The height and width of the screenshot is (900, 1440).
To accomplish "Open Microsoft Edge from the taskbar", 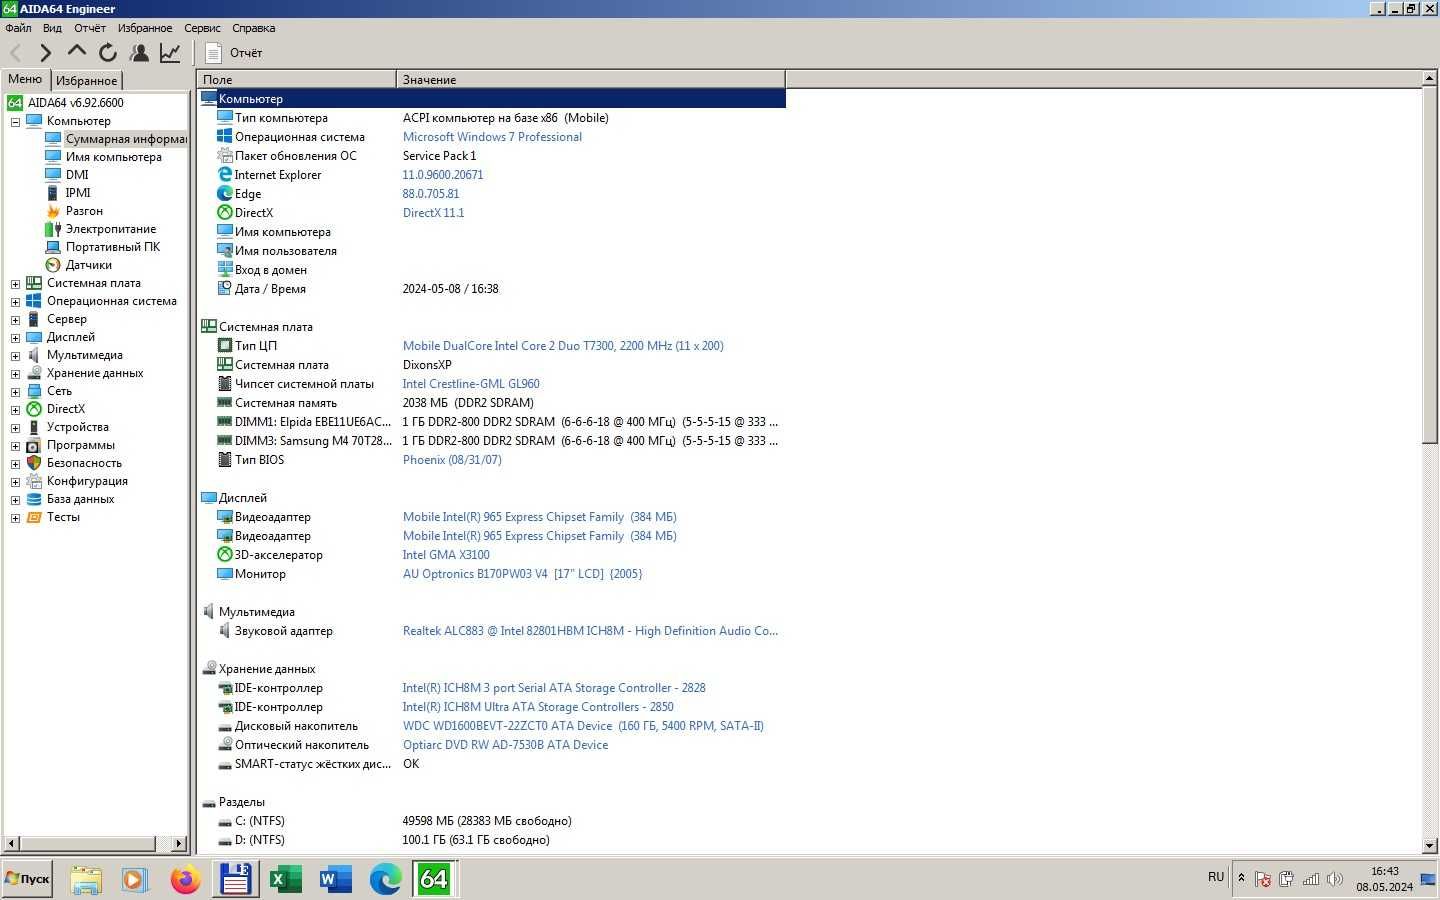I will [385, 879].
